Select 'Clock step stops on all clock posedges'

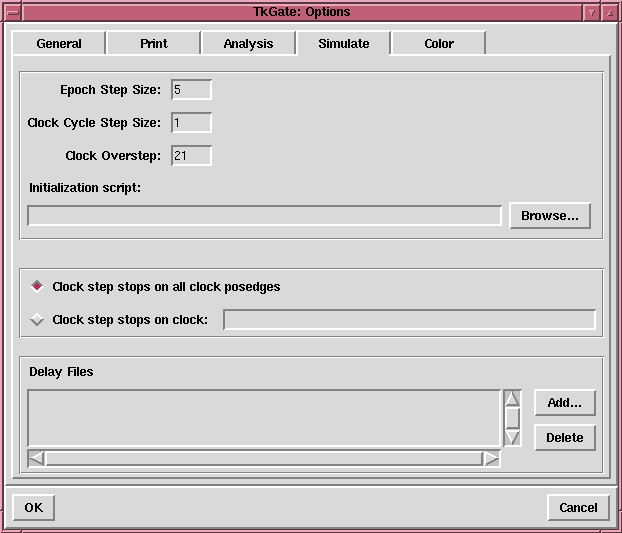coord(38,286)
